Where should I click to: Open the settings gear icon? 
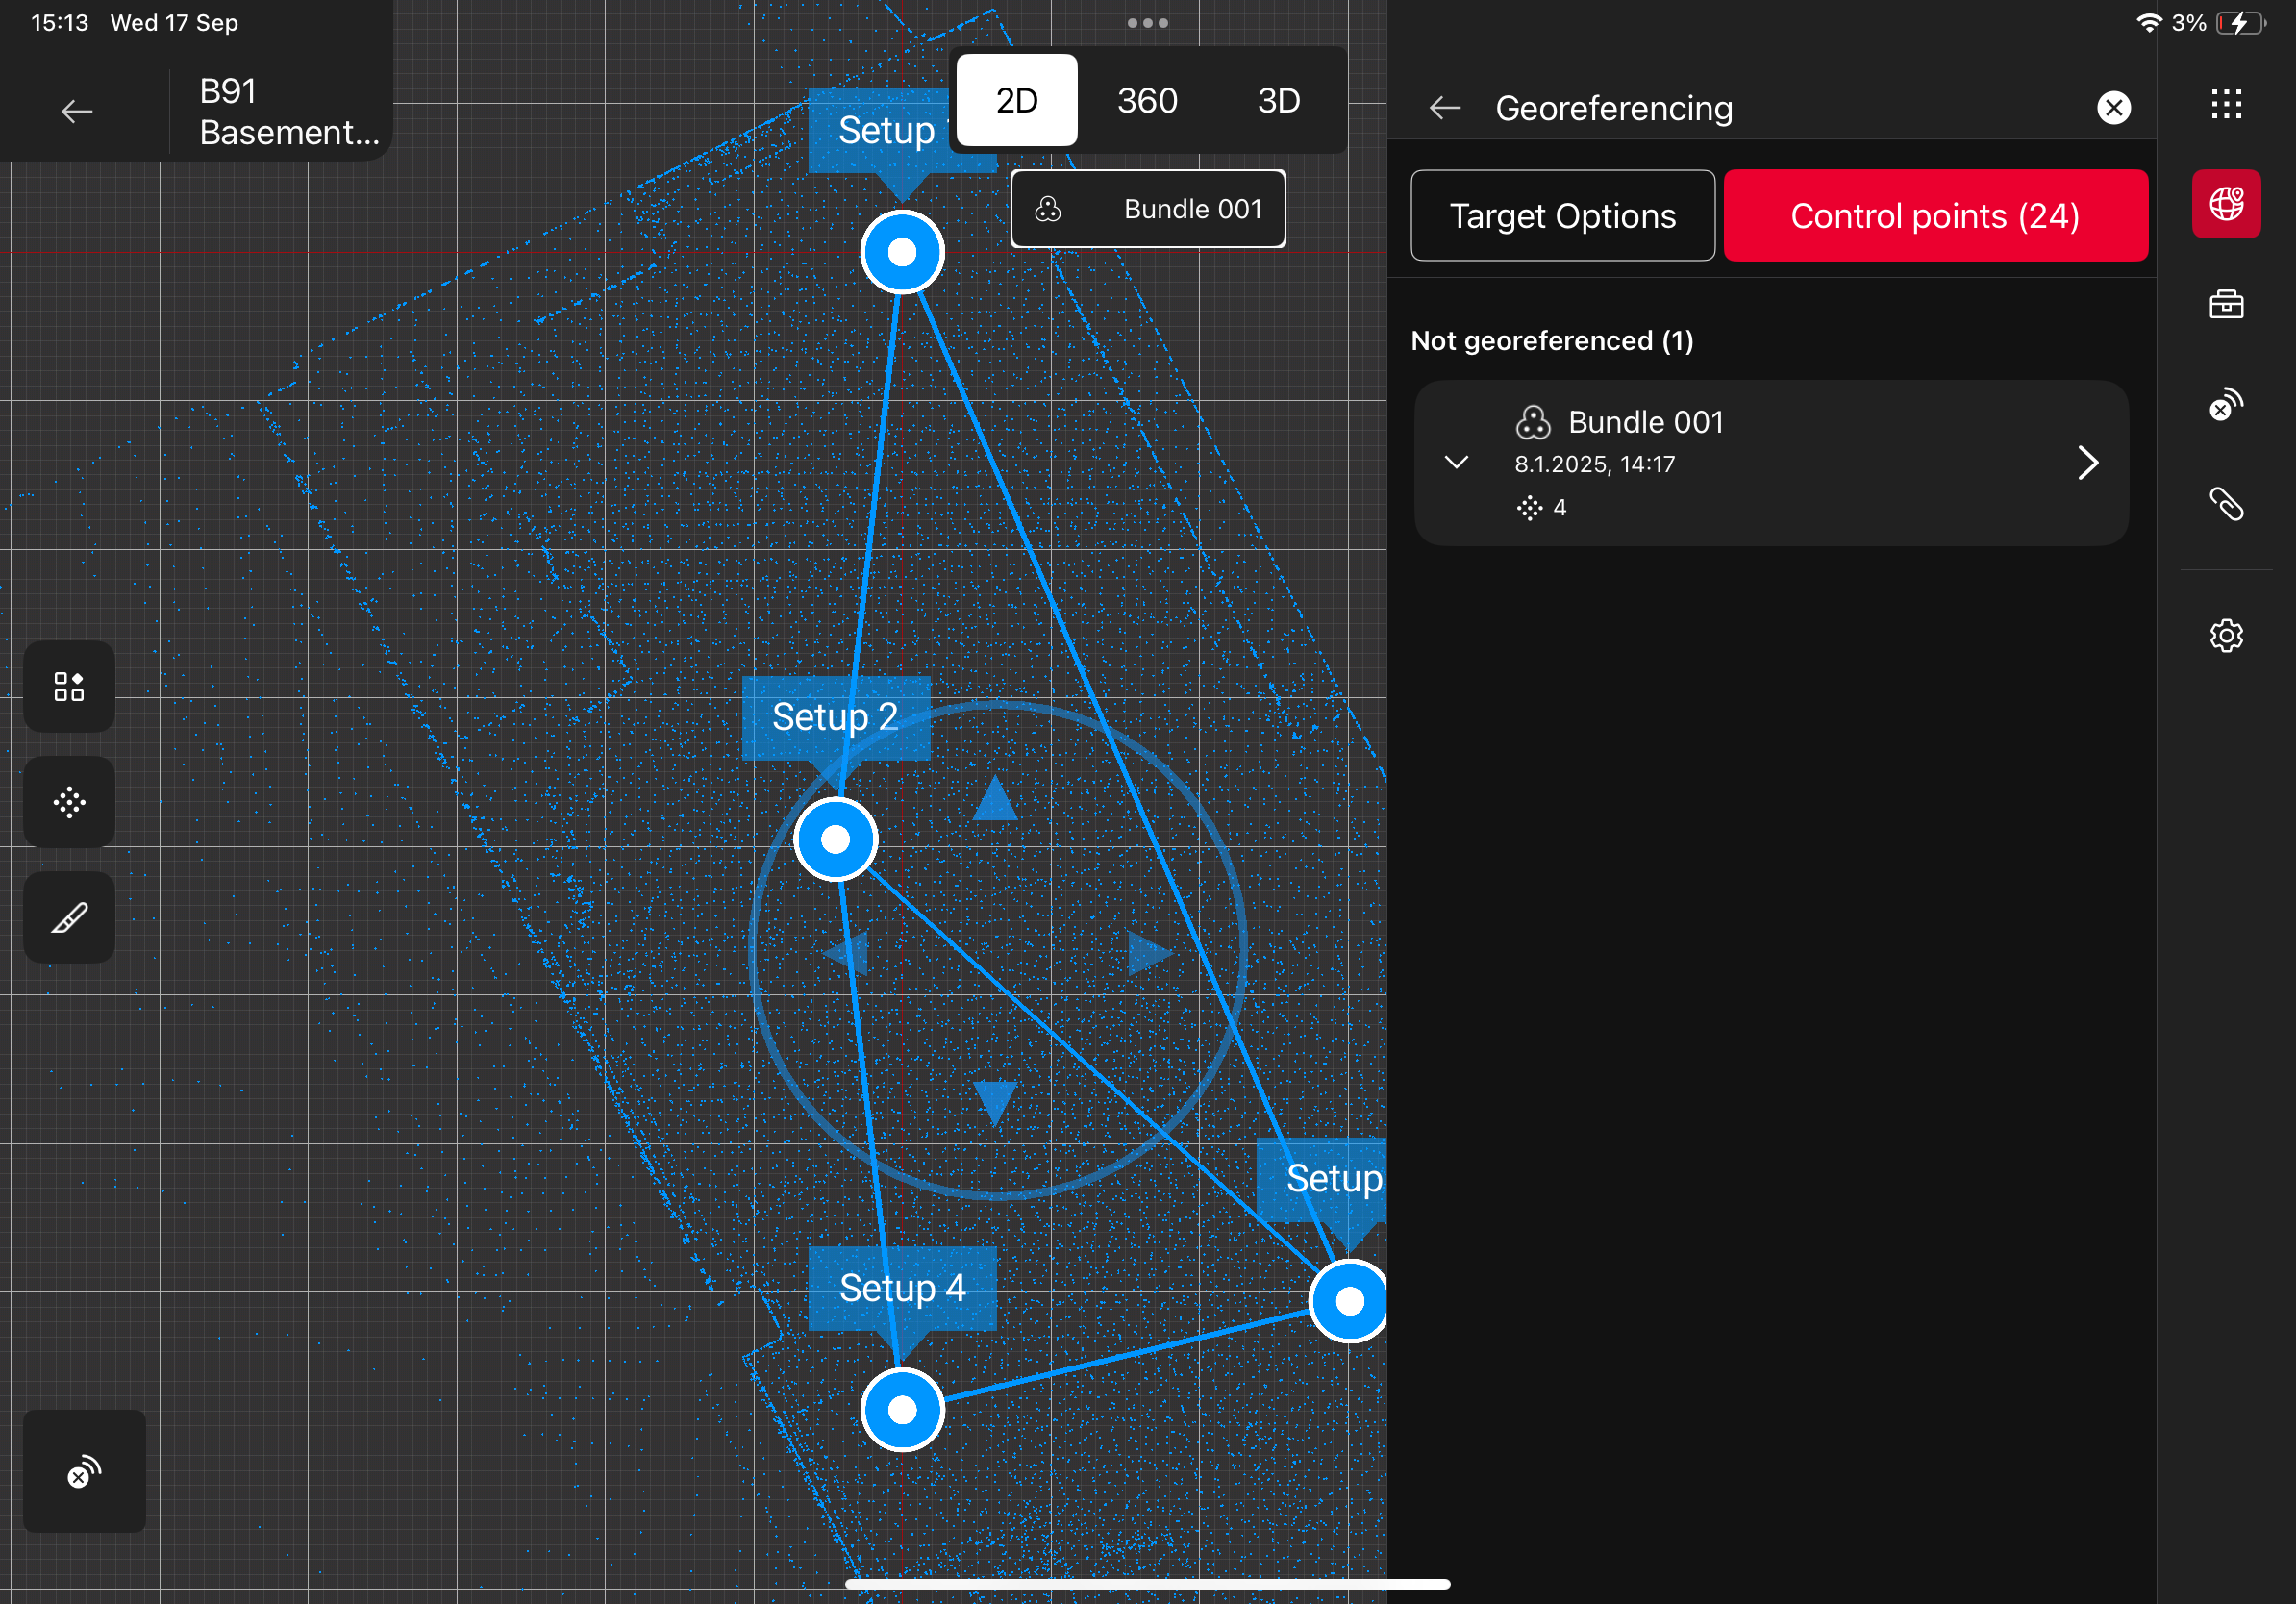click(x=2225, y=636)
